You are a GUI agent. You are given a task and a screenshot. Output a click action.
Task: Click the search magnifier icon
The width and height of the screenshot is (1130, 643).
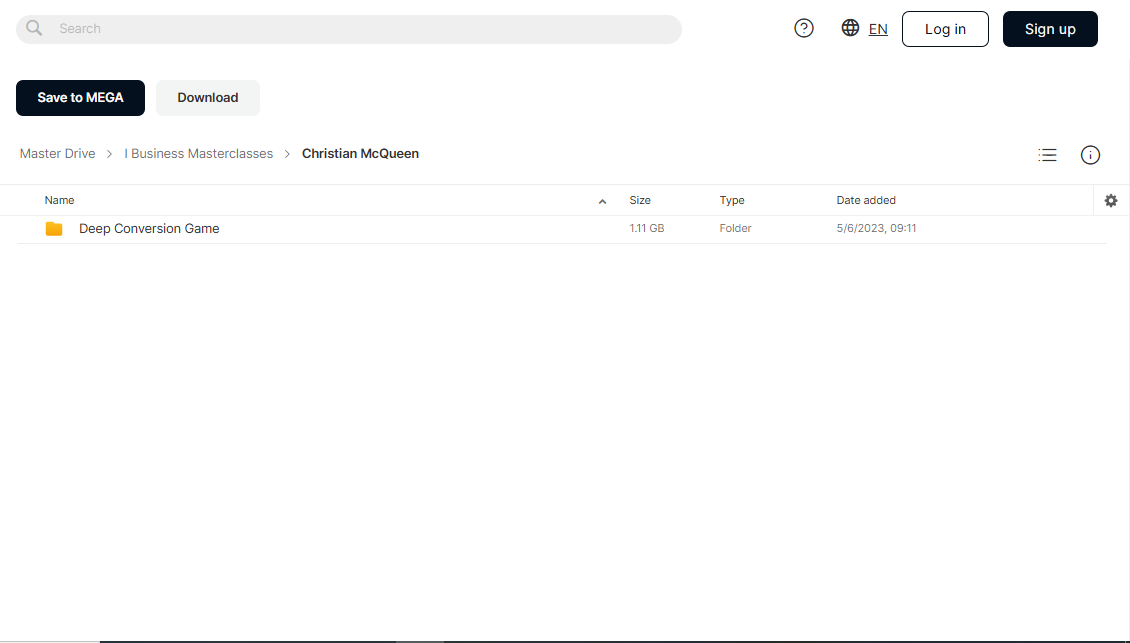(x=34, y=28)
